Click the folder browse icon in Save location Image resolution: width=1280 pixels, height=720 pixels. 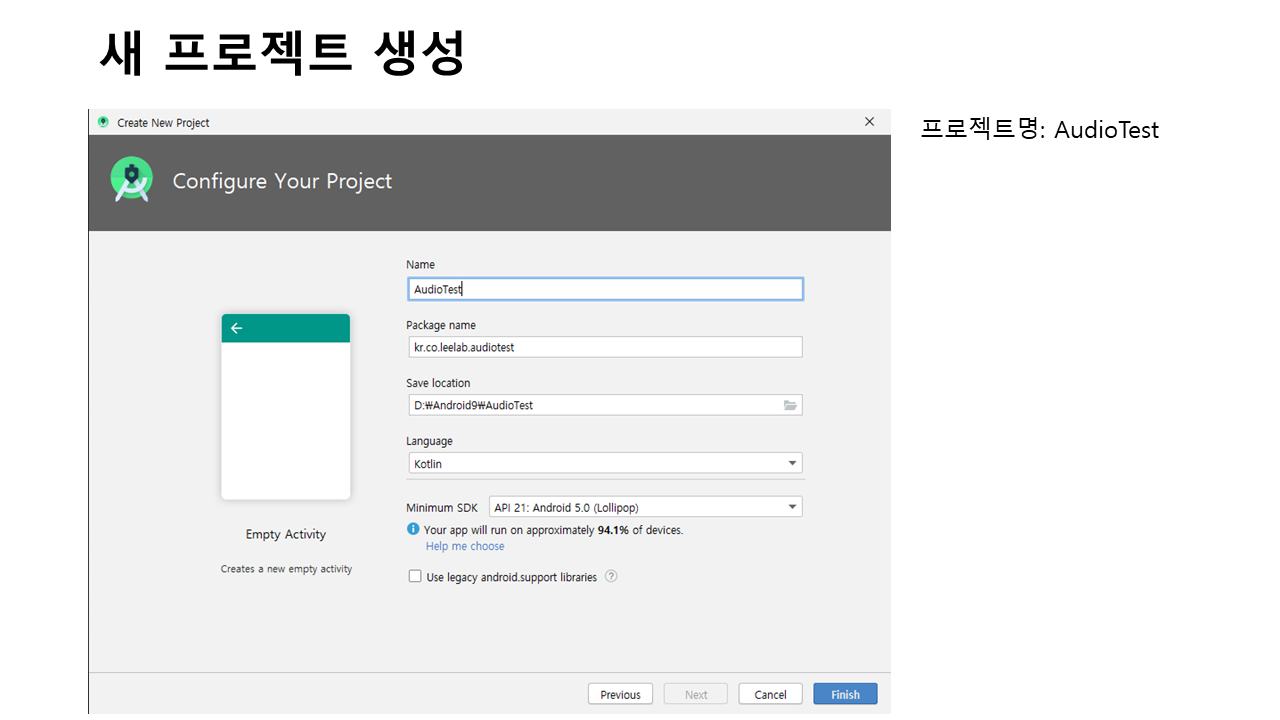pyautogui.click(x=790, y=405)
